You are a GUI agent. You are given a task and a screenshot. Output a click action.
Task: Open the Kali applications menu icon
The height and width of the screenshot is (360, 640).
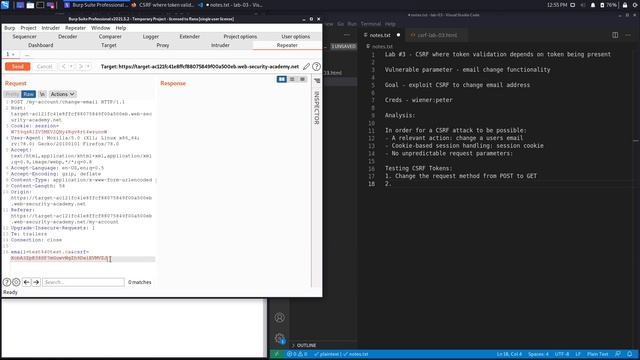click(x=5, y=5)
